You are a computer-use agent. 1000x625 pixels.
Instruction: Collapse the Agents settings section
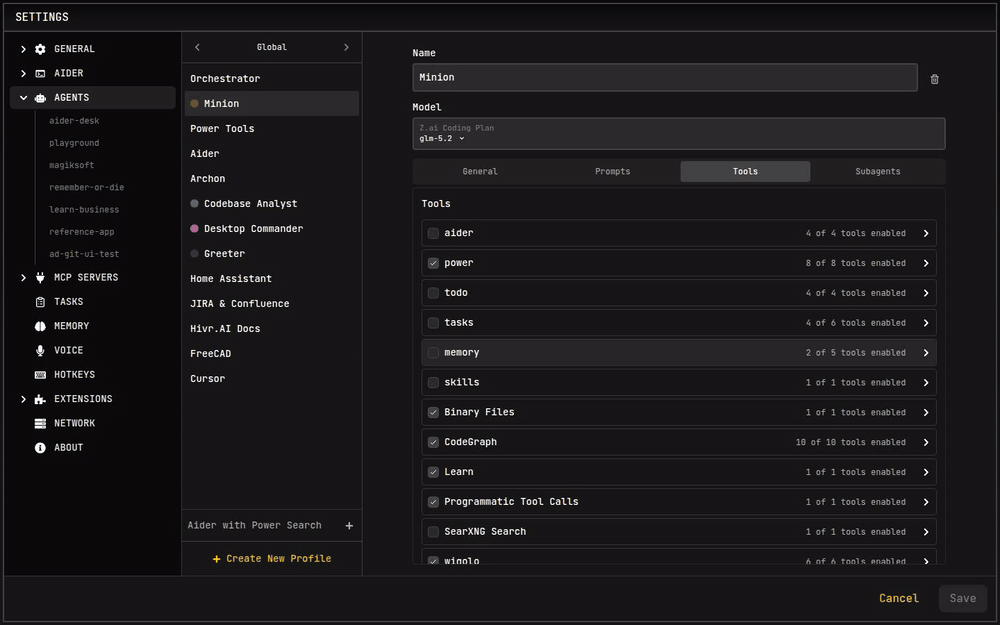(x=23, y=98)
